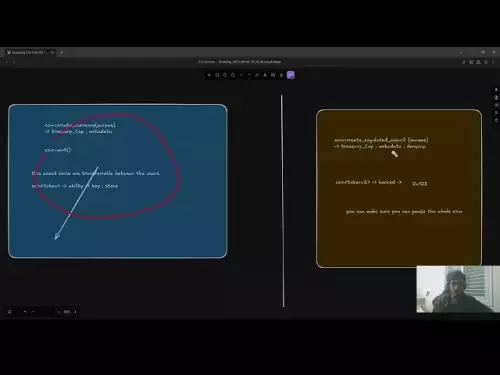Select the blue rounded rectangle panel

pyautogui.click(x=118, y=181)
